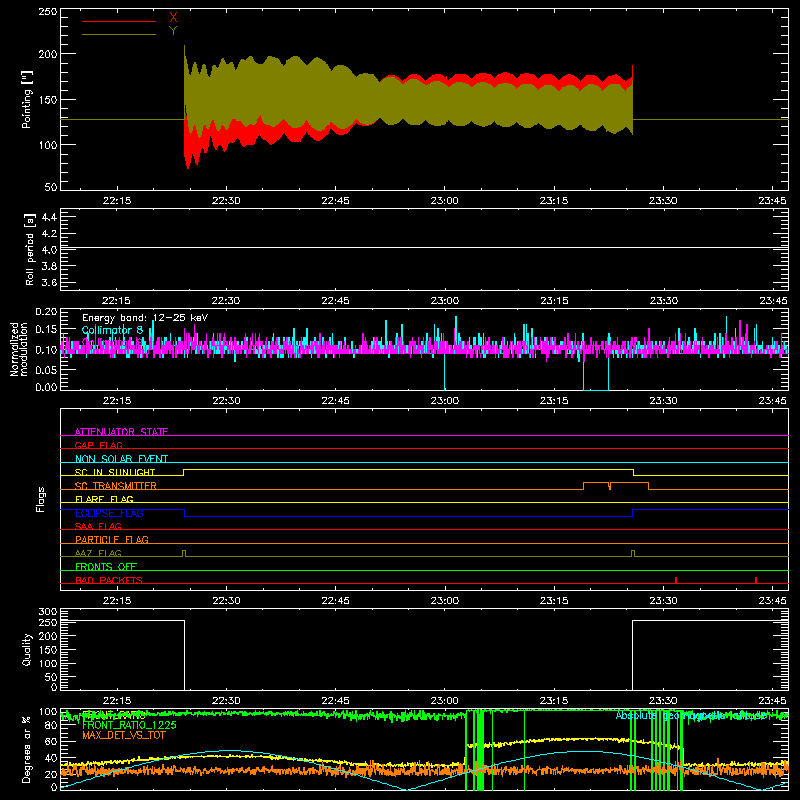Click 23:00 under the Flags panel
The width and height of the screenshot is (800, 800).
[x=444, y=601]
